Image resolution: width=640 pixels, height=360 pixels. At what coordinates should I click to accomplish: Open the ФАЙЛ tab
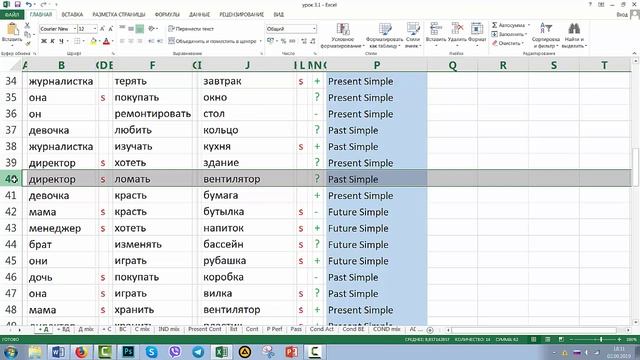(12, 15)
